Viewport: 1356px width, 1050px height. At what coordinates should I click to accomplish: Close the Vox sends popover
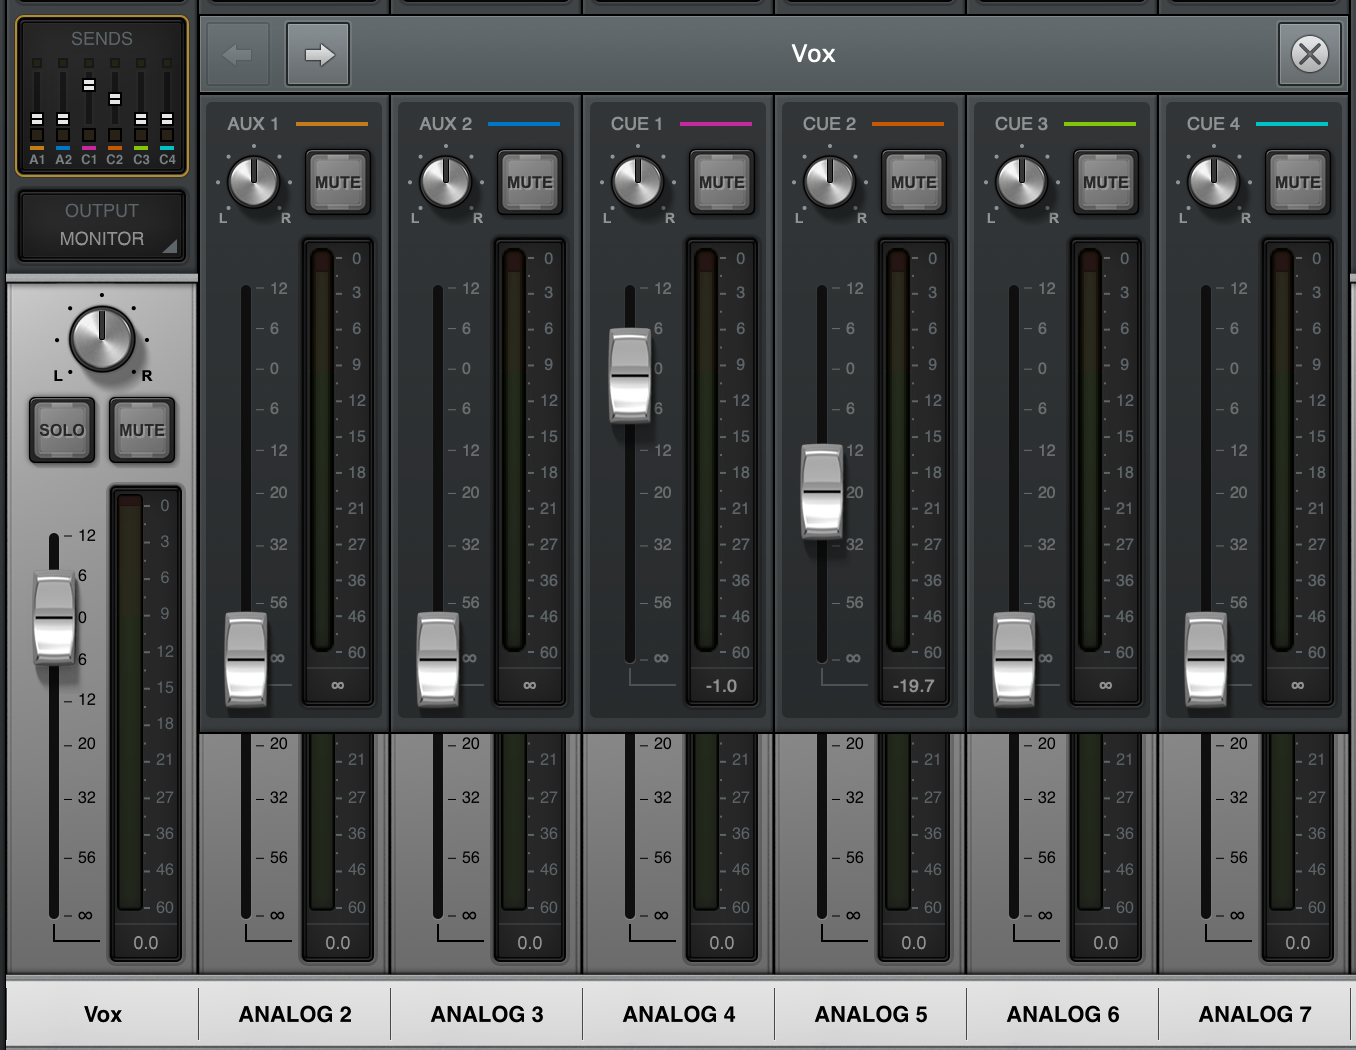click(x=1310, y=54)
